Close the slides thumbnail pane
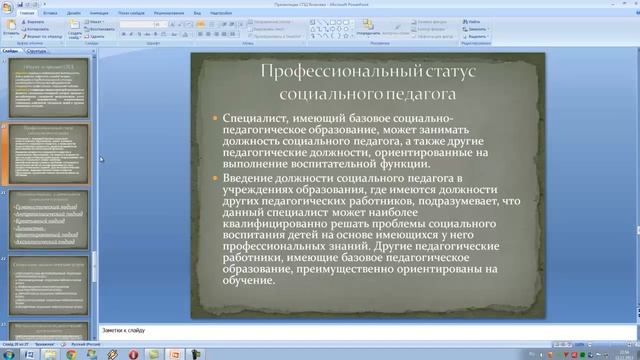The width and height of the screenshot is (640, 360). click(93, 51)
